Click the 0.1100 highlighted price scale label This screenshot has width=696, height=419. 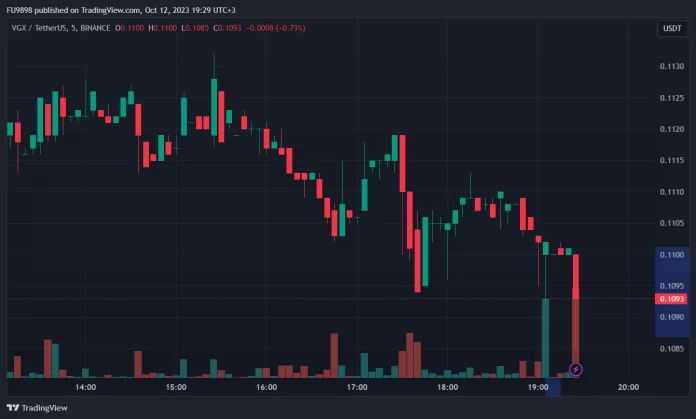[672, 255]
